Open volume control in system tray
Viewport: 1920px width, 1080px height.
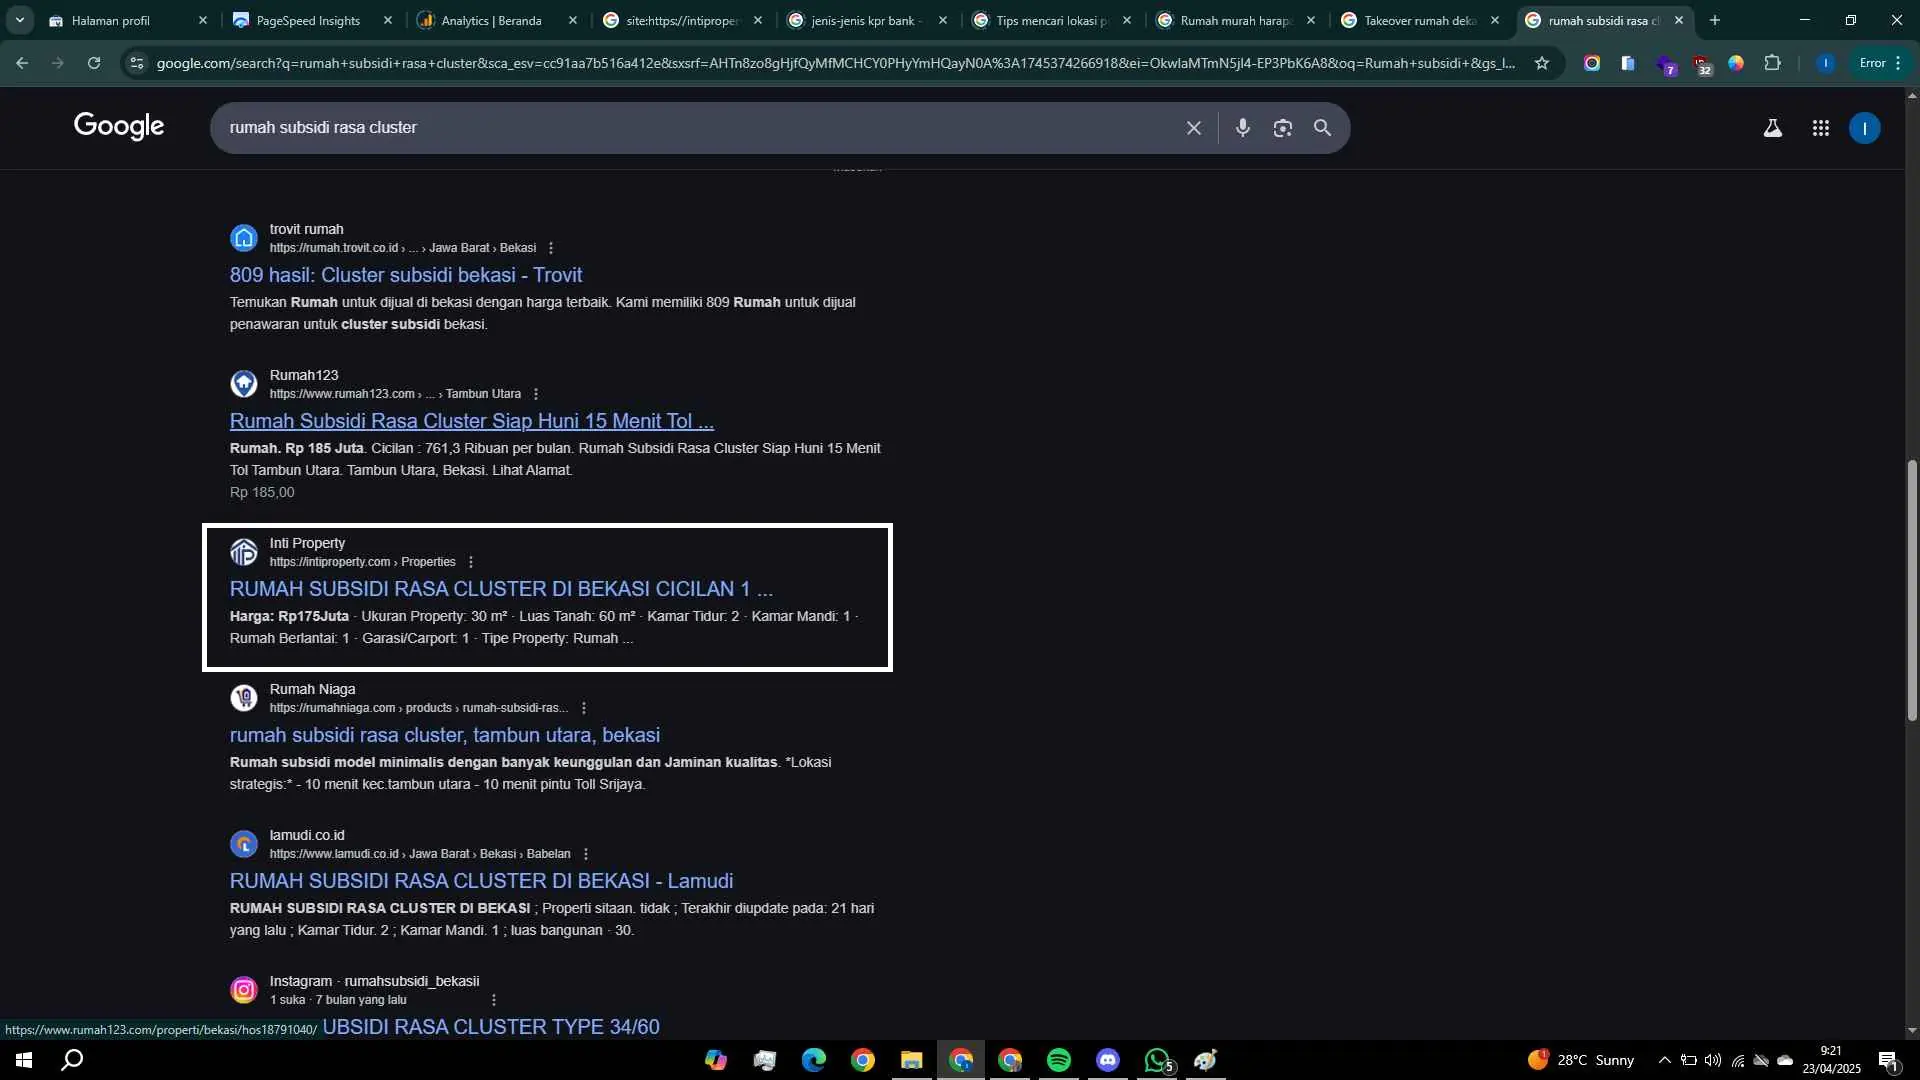pos(1712,1060)
